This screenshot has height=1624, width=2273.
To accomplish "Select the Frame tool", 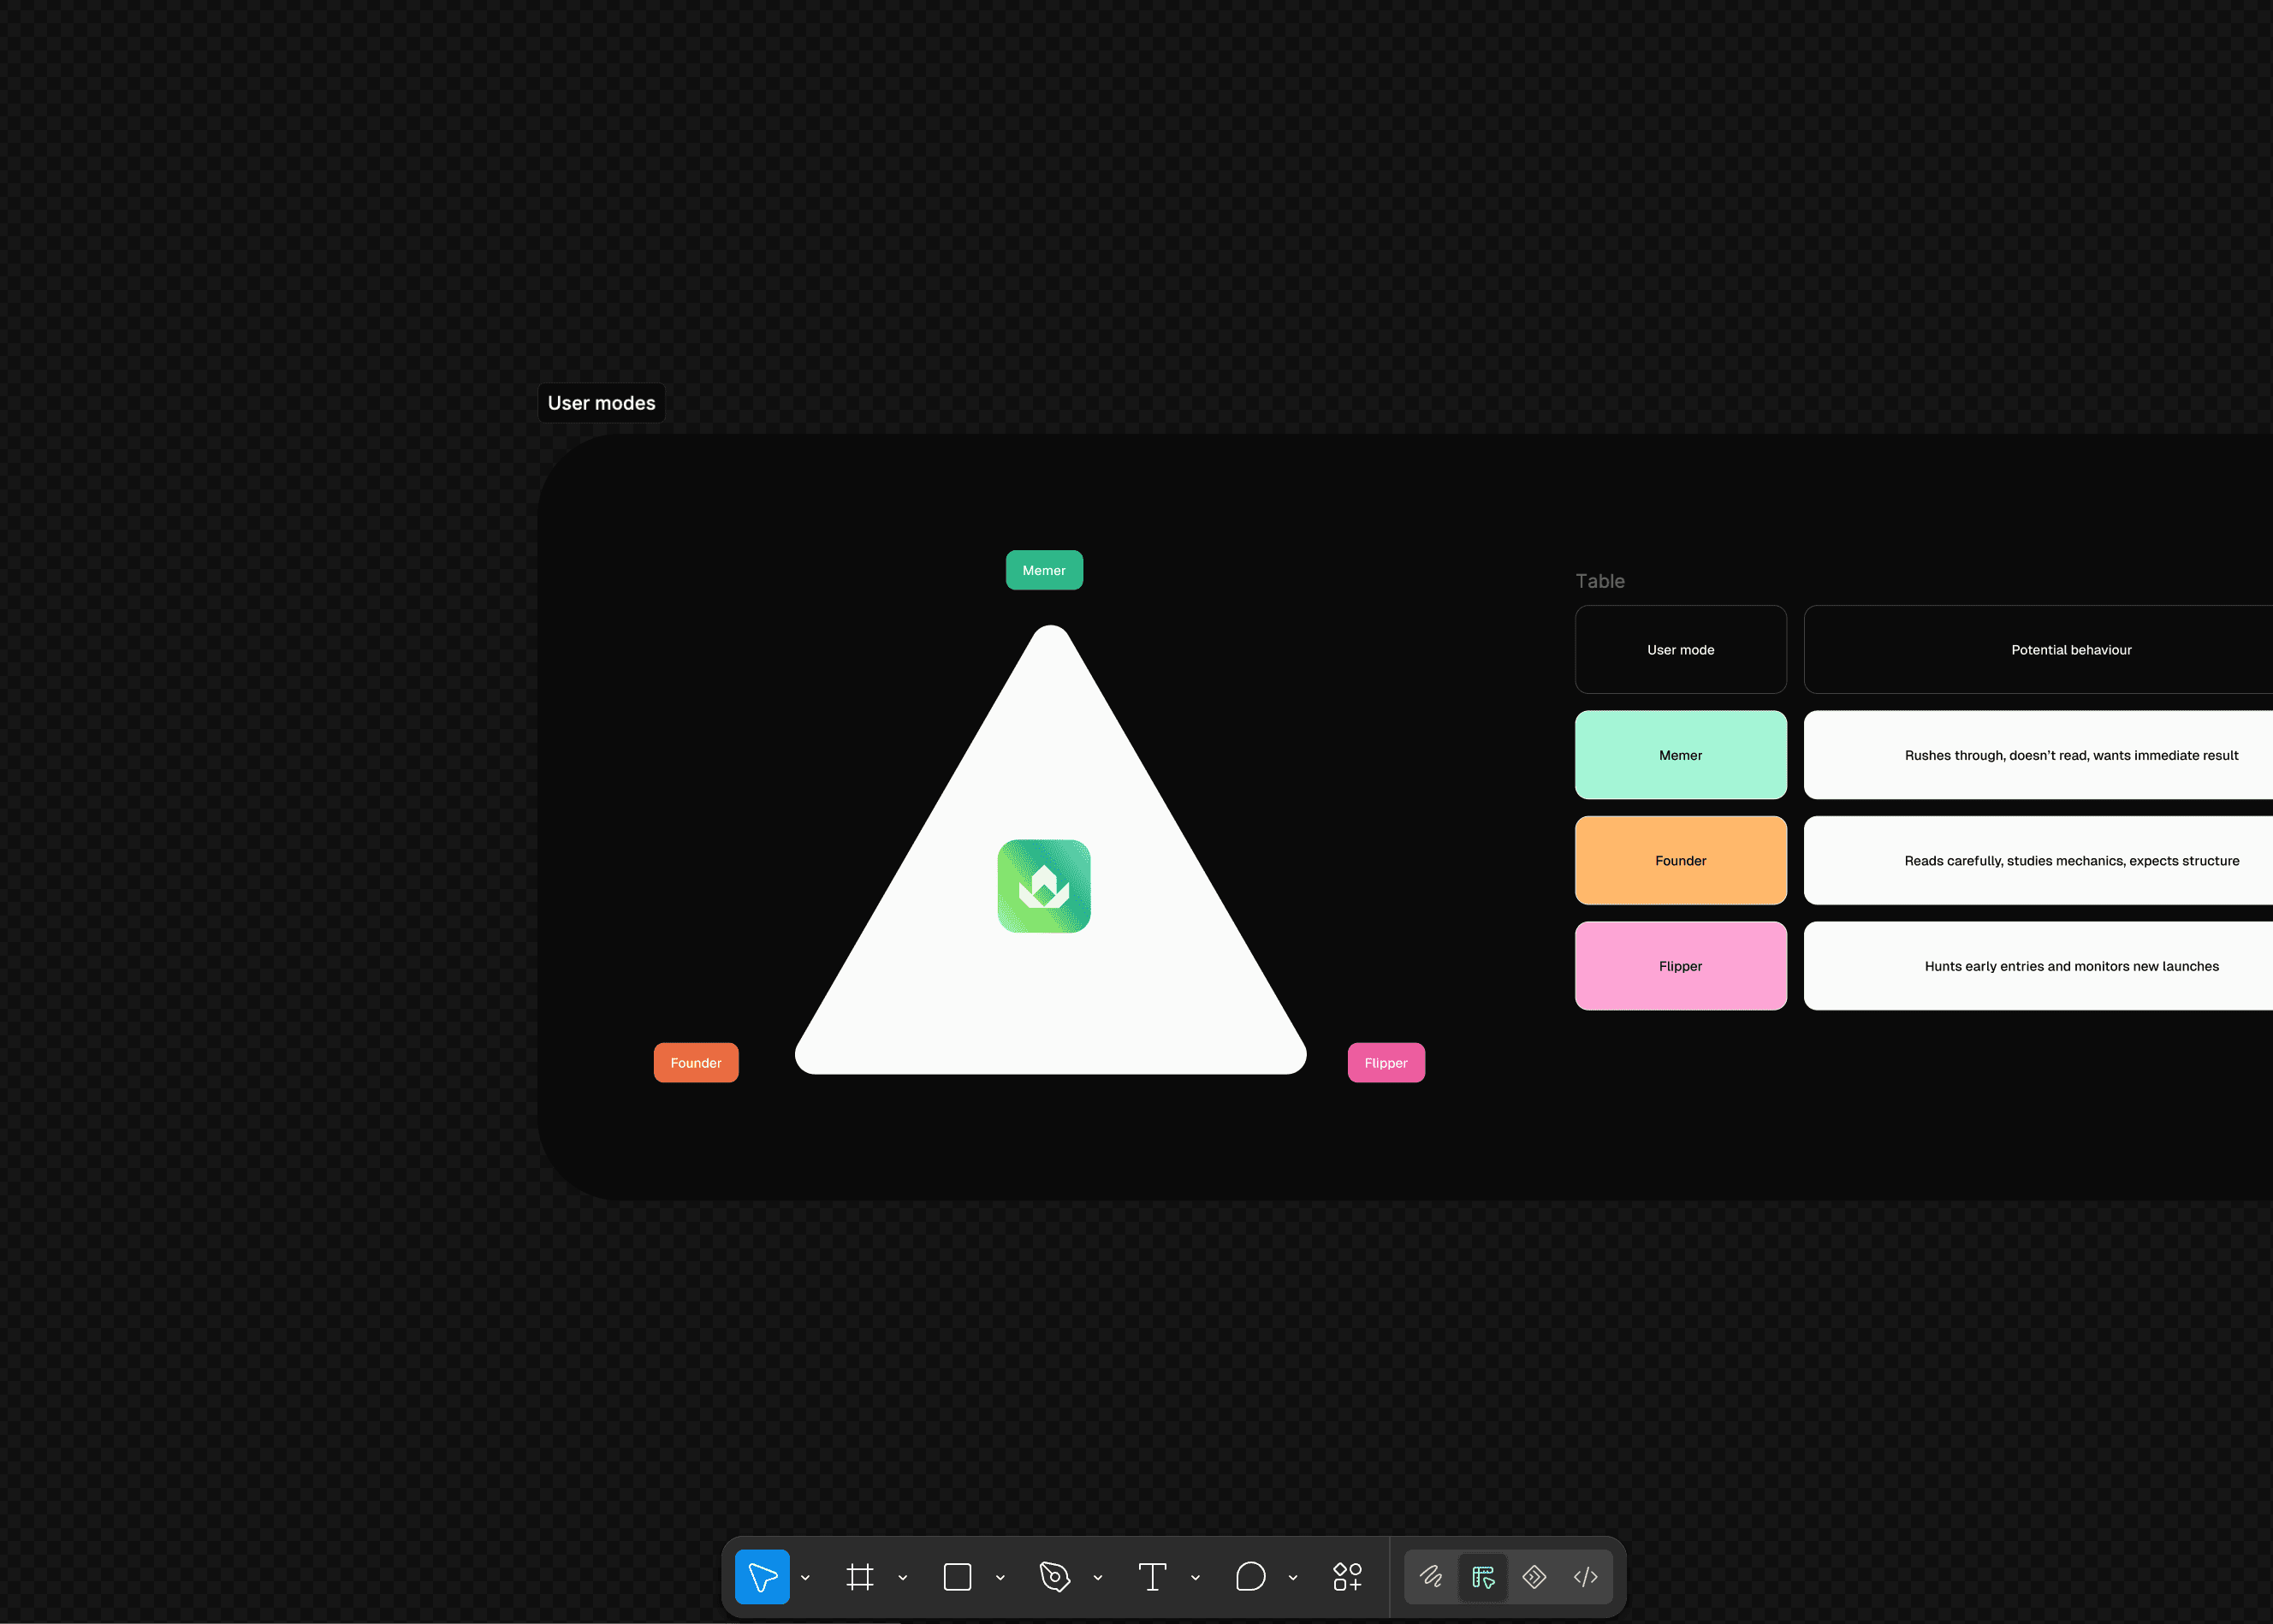I will [x=860, y=1577].
